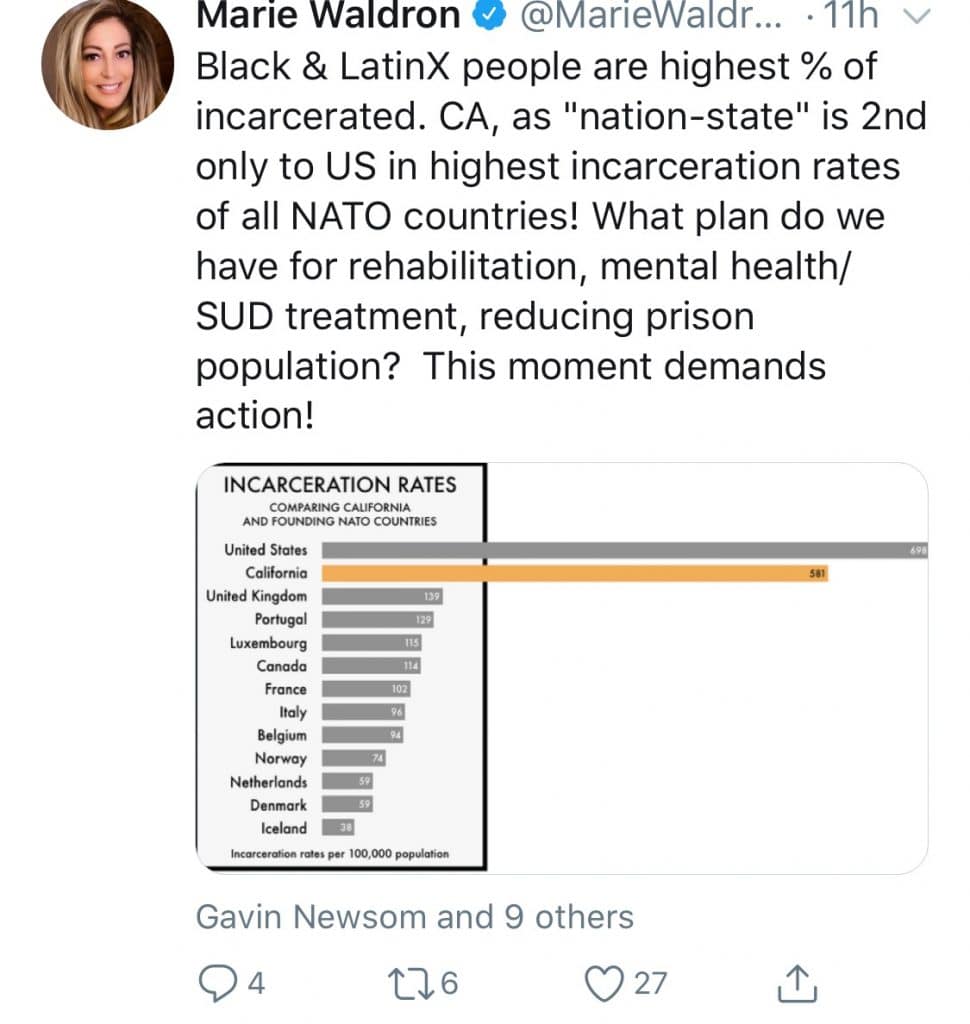
Task: Like the tweet with the heart icon
Action: point(604,984)
